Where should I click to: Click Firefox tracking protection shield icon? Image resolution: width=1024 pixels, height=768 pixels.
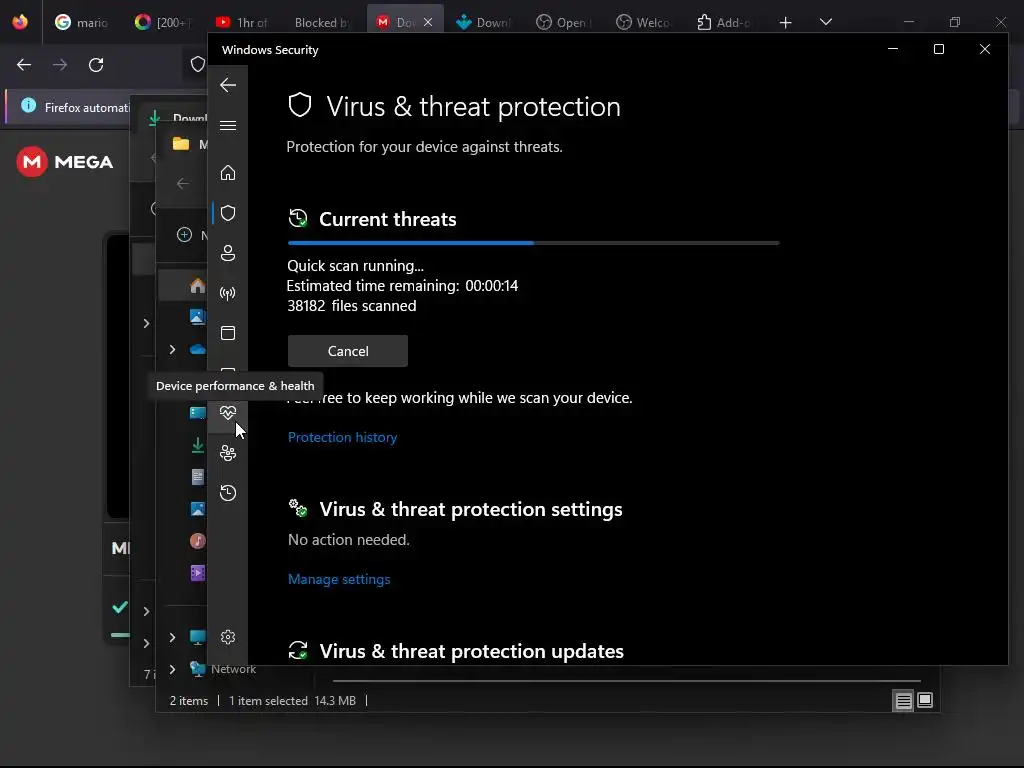click(197, 64)
